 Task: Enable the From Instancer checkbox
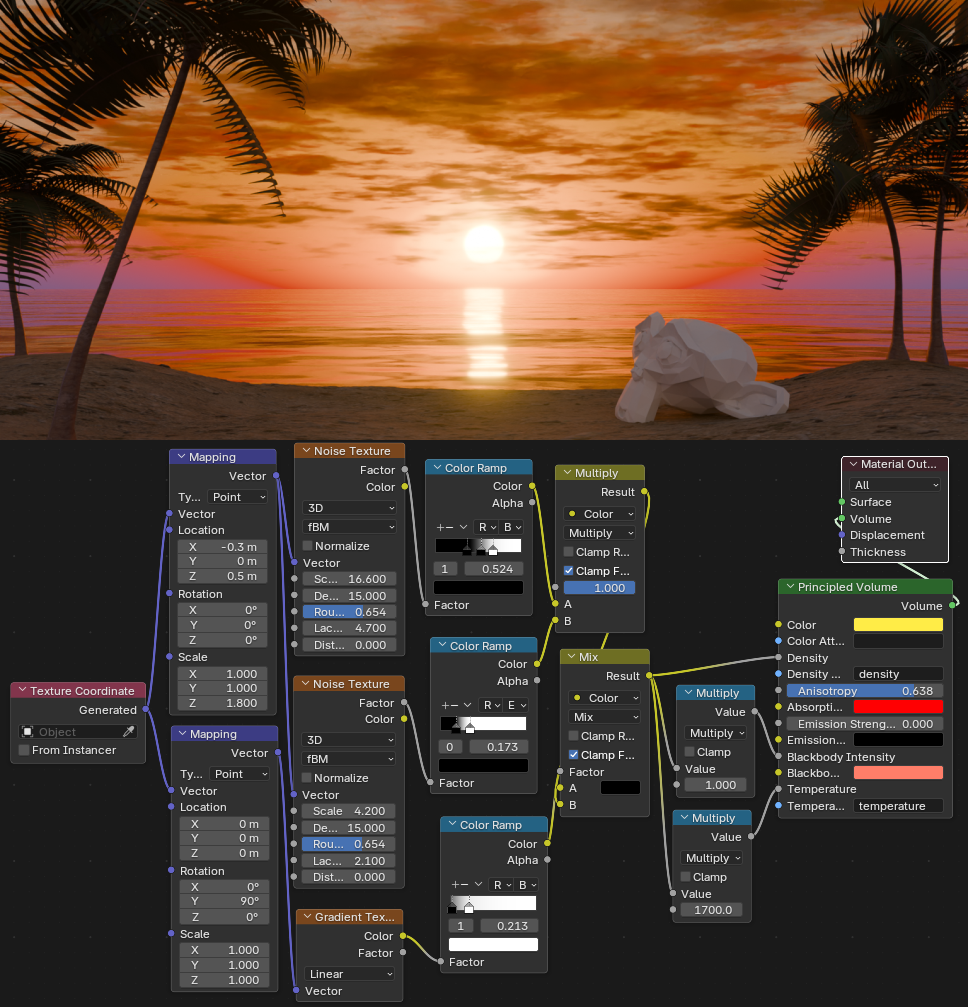[25, 750]
